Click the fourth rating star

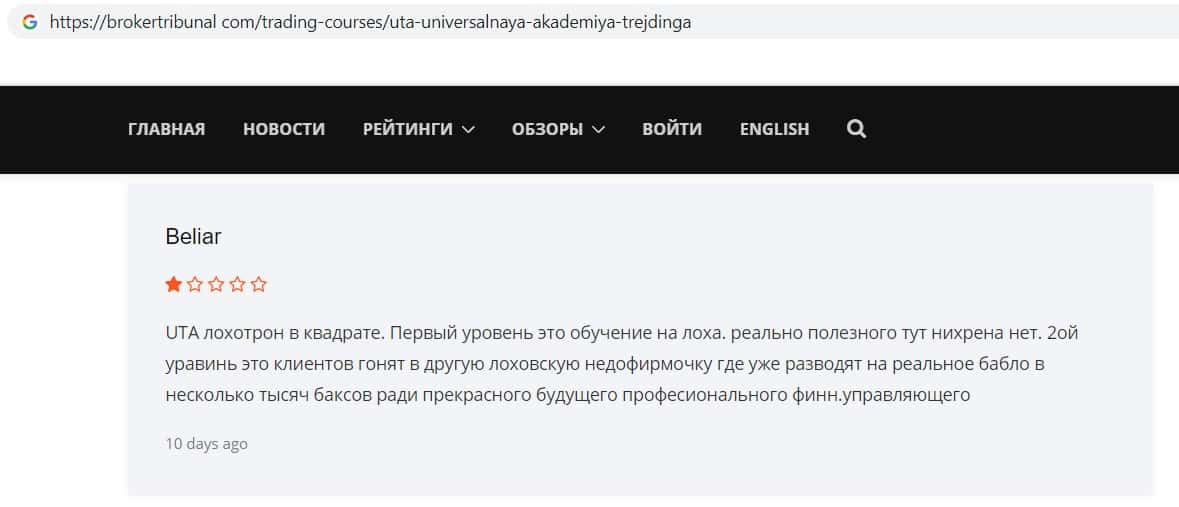(238, 285)
